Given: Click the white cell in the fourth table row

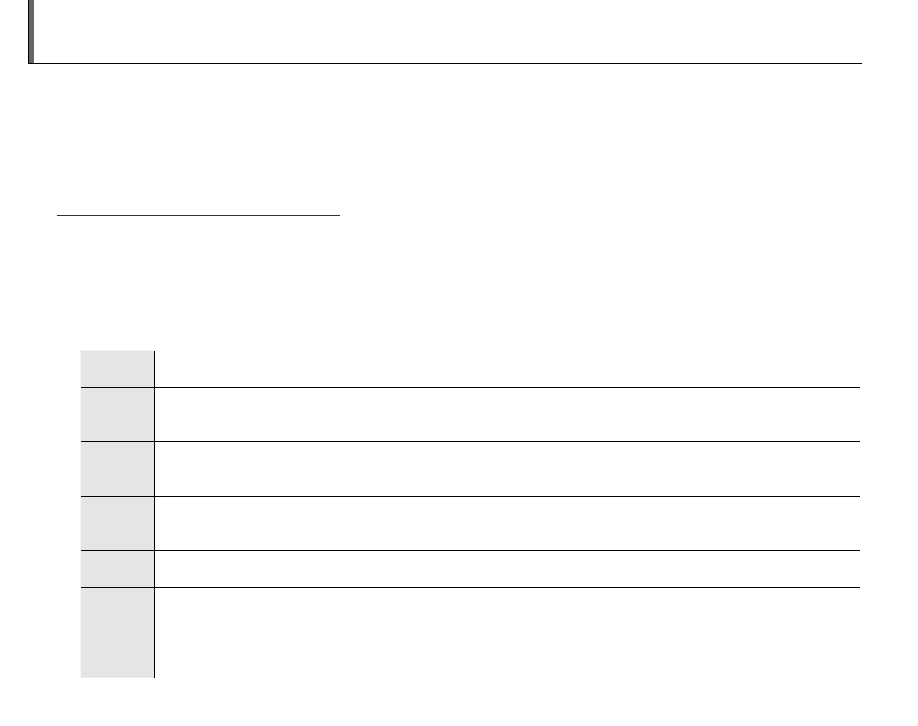Looking at the screenshot, I should click(507, 523).
